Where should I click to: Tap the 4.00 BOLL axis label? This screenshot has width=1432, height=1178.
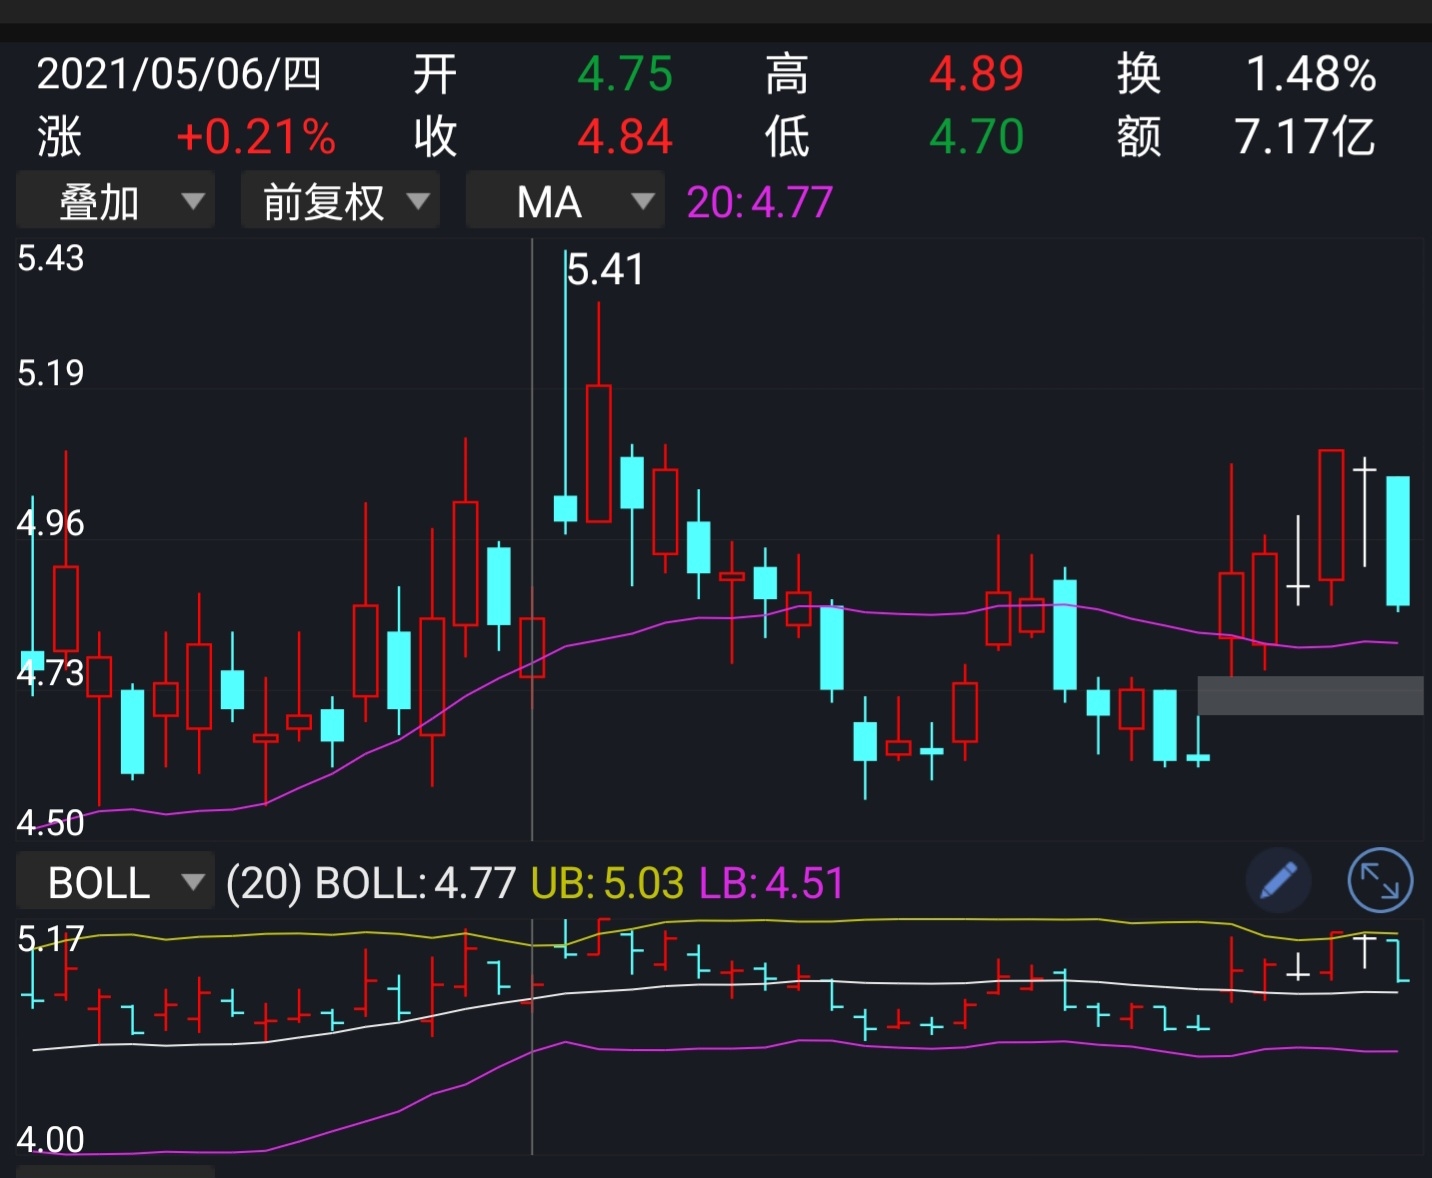tap(50, 1140)
